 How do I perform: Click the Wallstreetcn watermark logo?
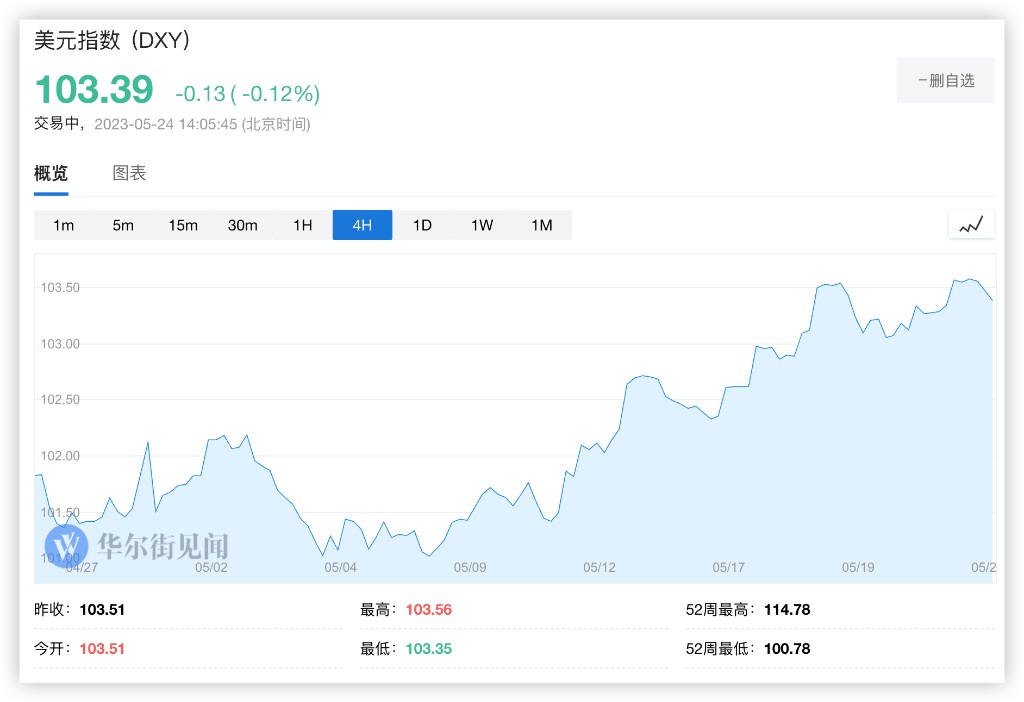(x=68, y=545)
